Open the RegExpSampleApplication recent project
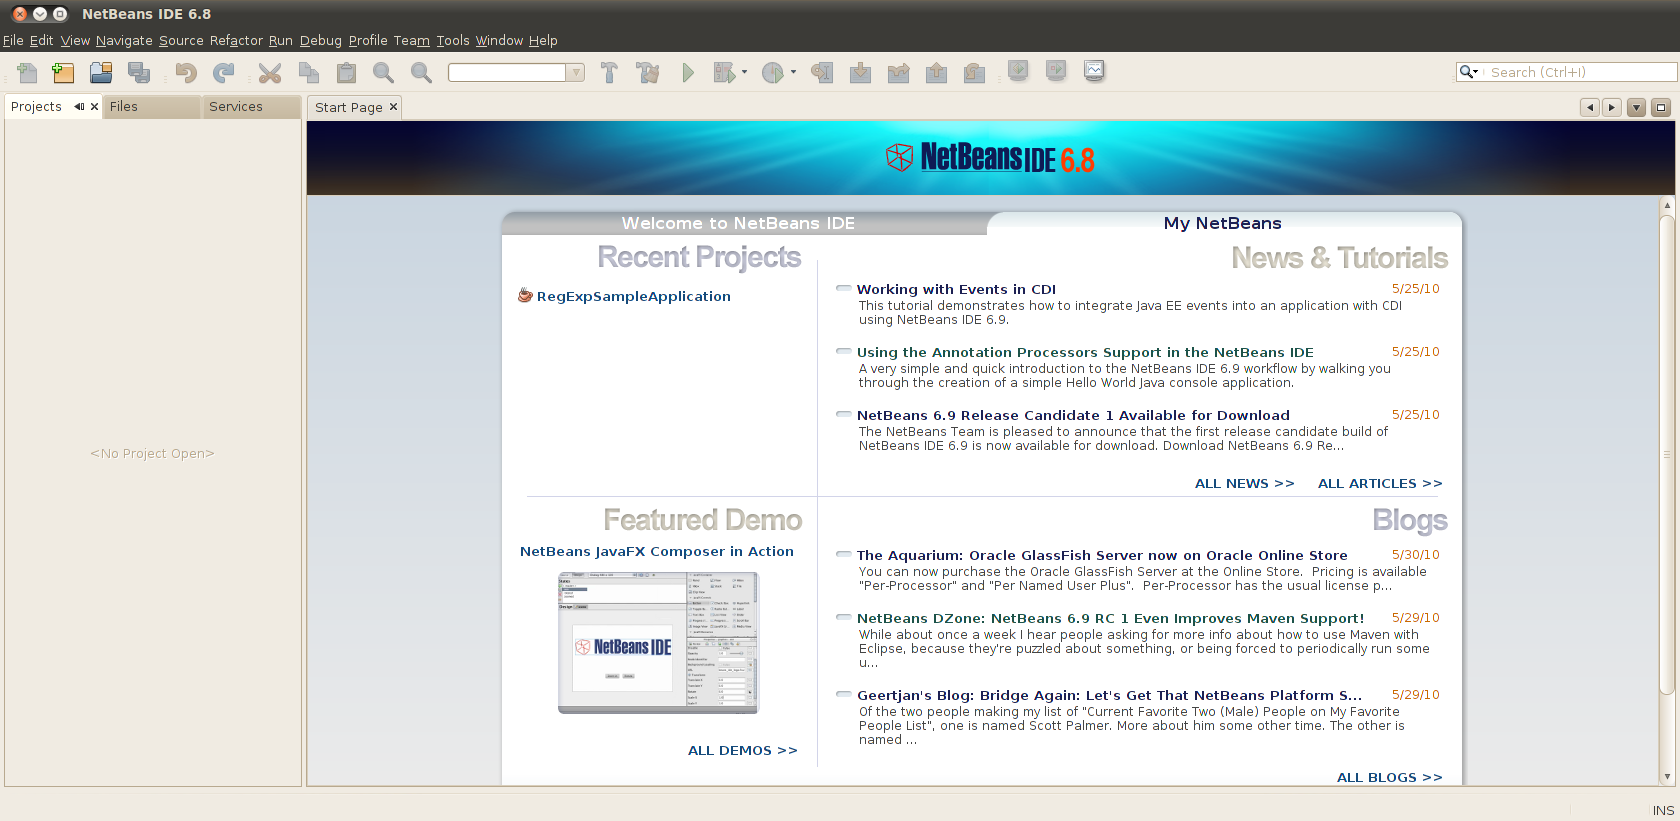The width and height of the screenshot is (1680, 821). coord(633,297)
